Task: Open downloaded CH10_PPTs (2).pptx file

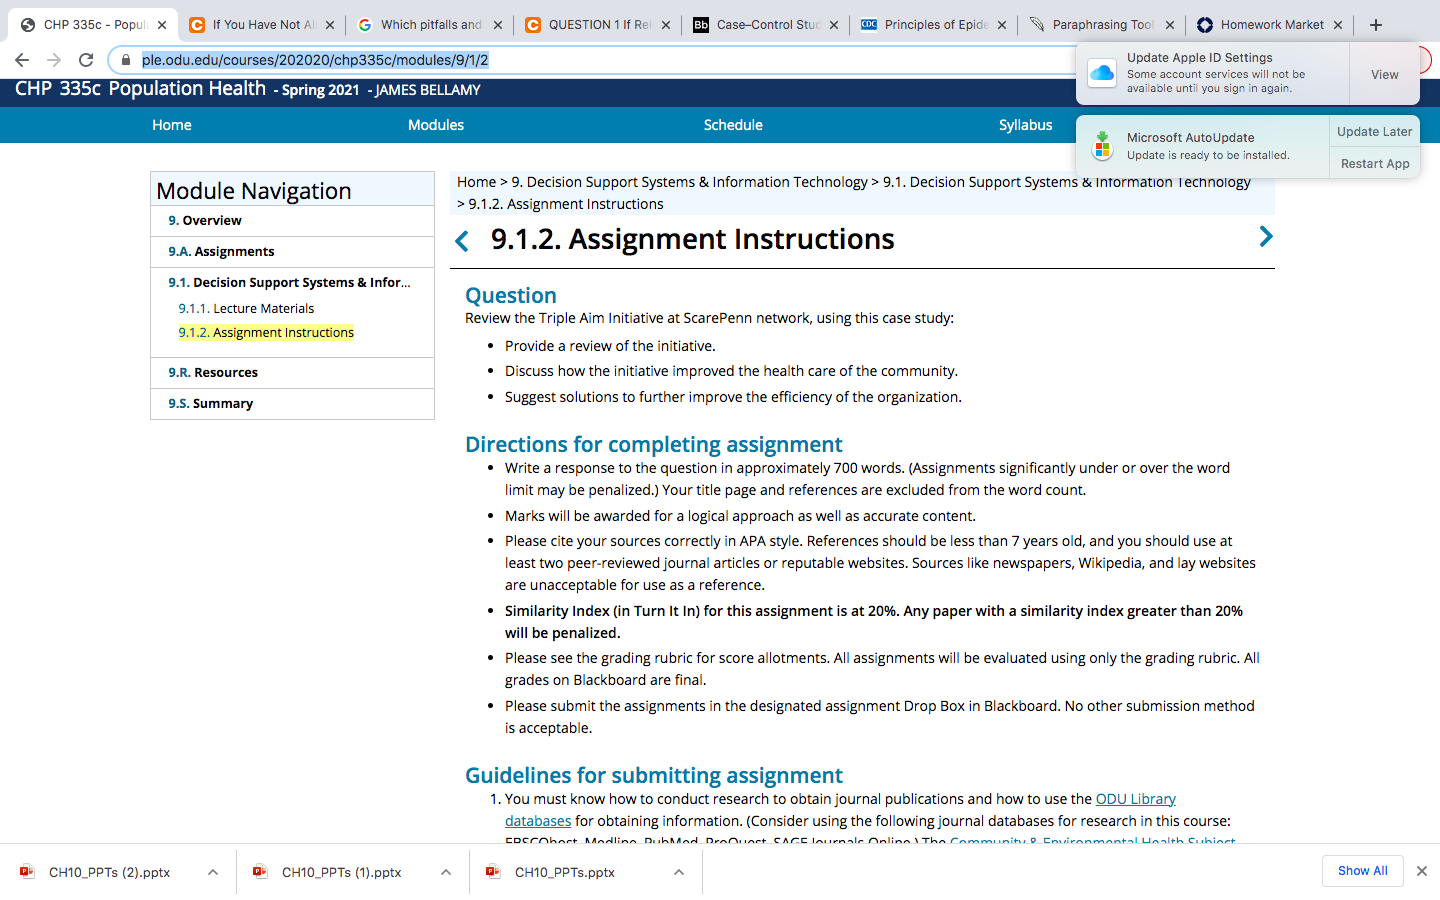Action: click(109, 872)
